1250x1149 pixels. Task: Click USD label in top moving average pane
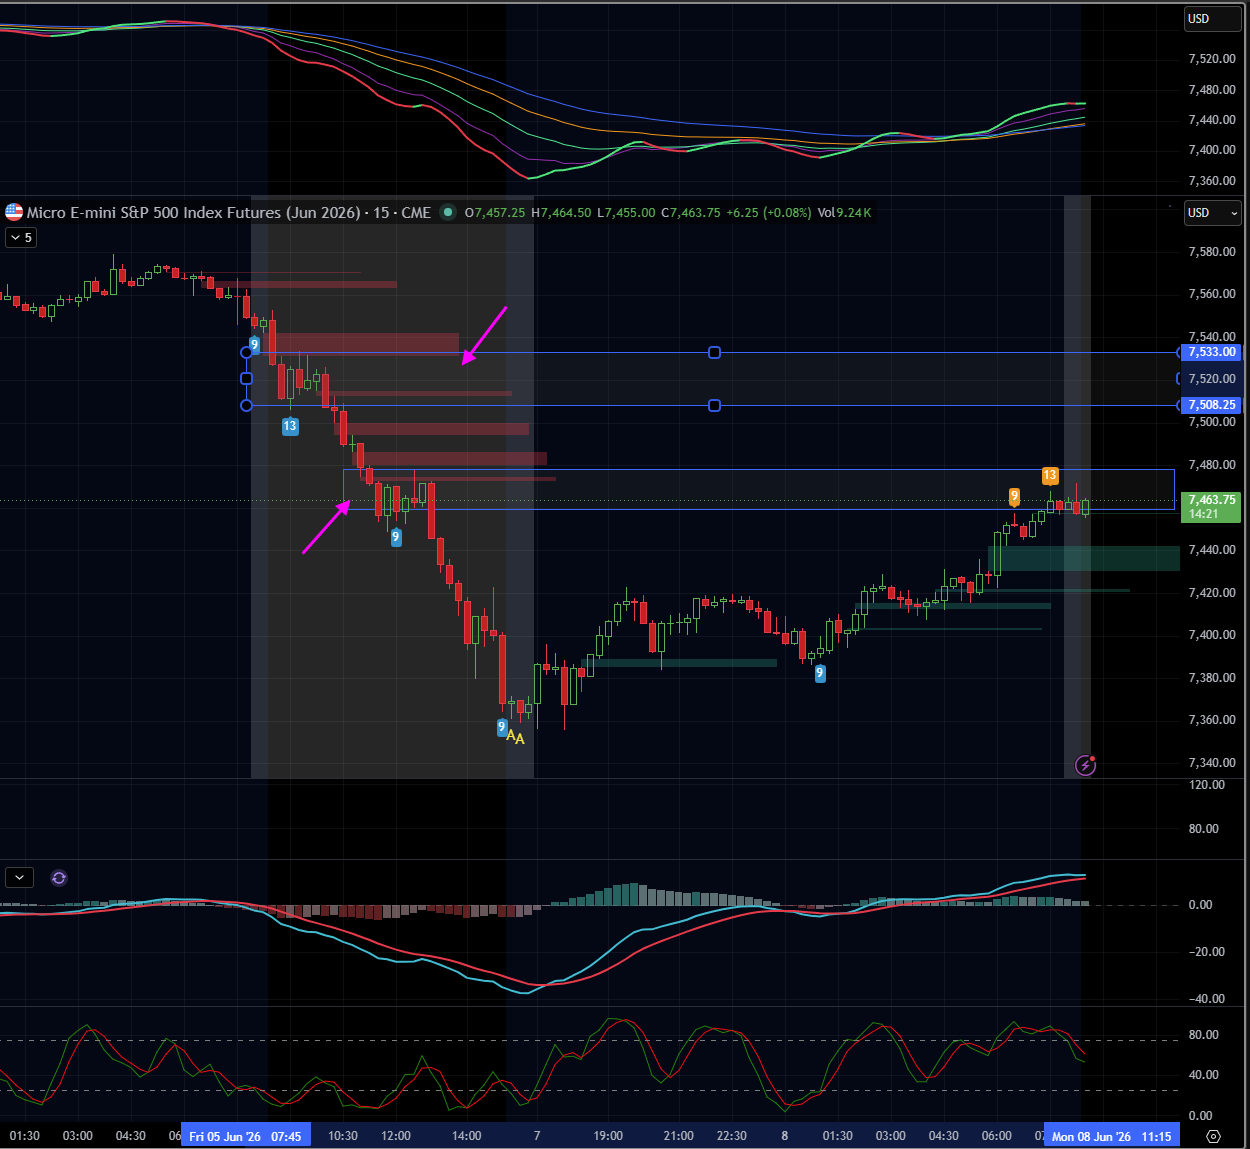click(x=1212, y=19)
